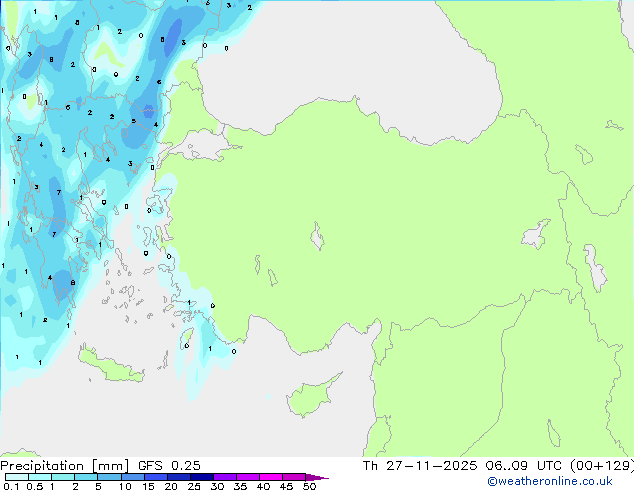
Task: Click the '0.5' legend value
Action: (35, 486)
